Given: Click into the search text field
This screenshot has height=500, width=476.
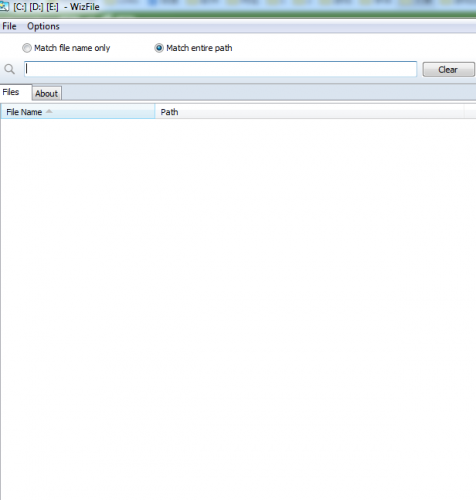Looking at the screenshot, I should (x=220, y=69).
